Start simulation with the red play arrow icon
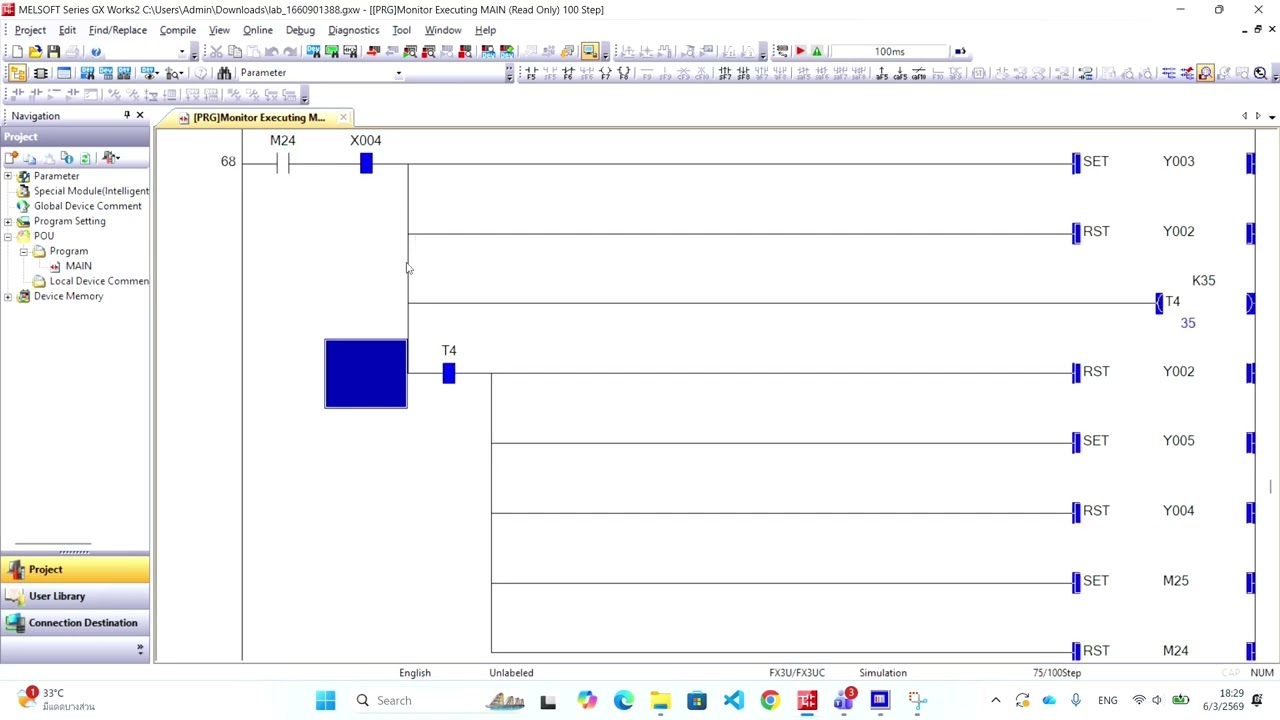1280x720 pixels. click(x=800, y=51)
